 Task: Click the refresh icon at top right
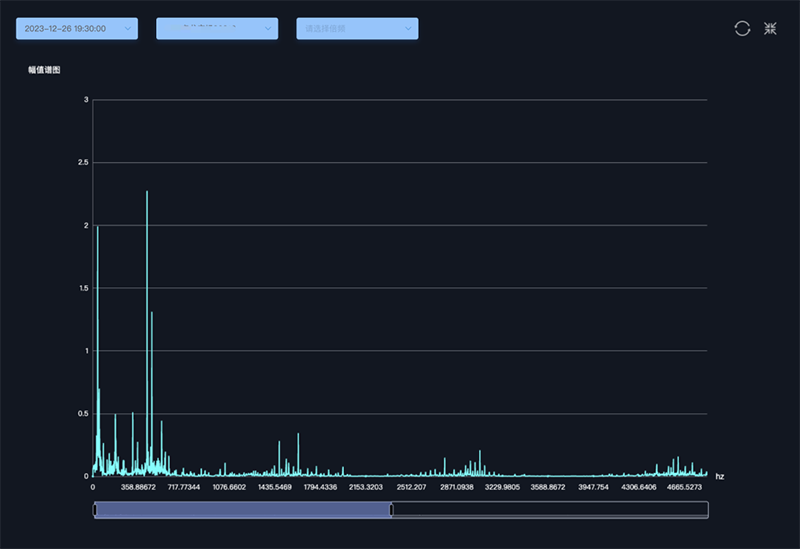click(742, 29)
